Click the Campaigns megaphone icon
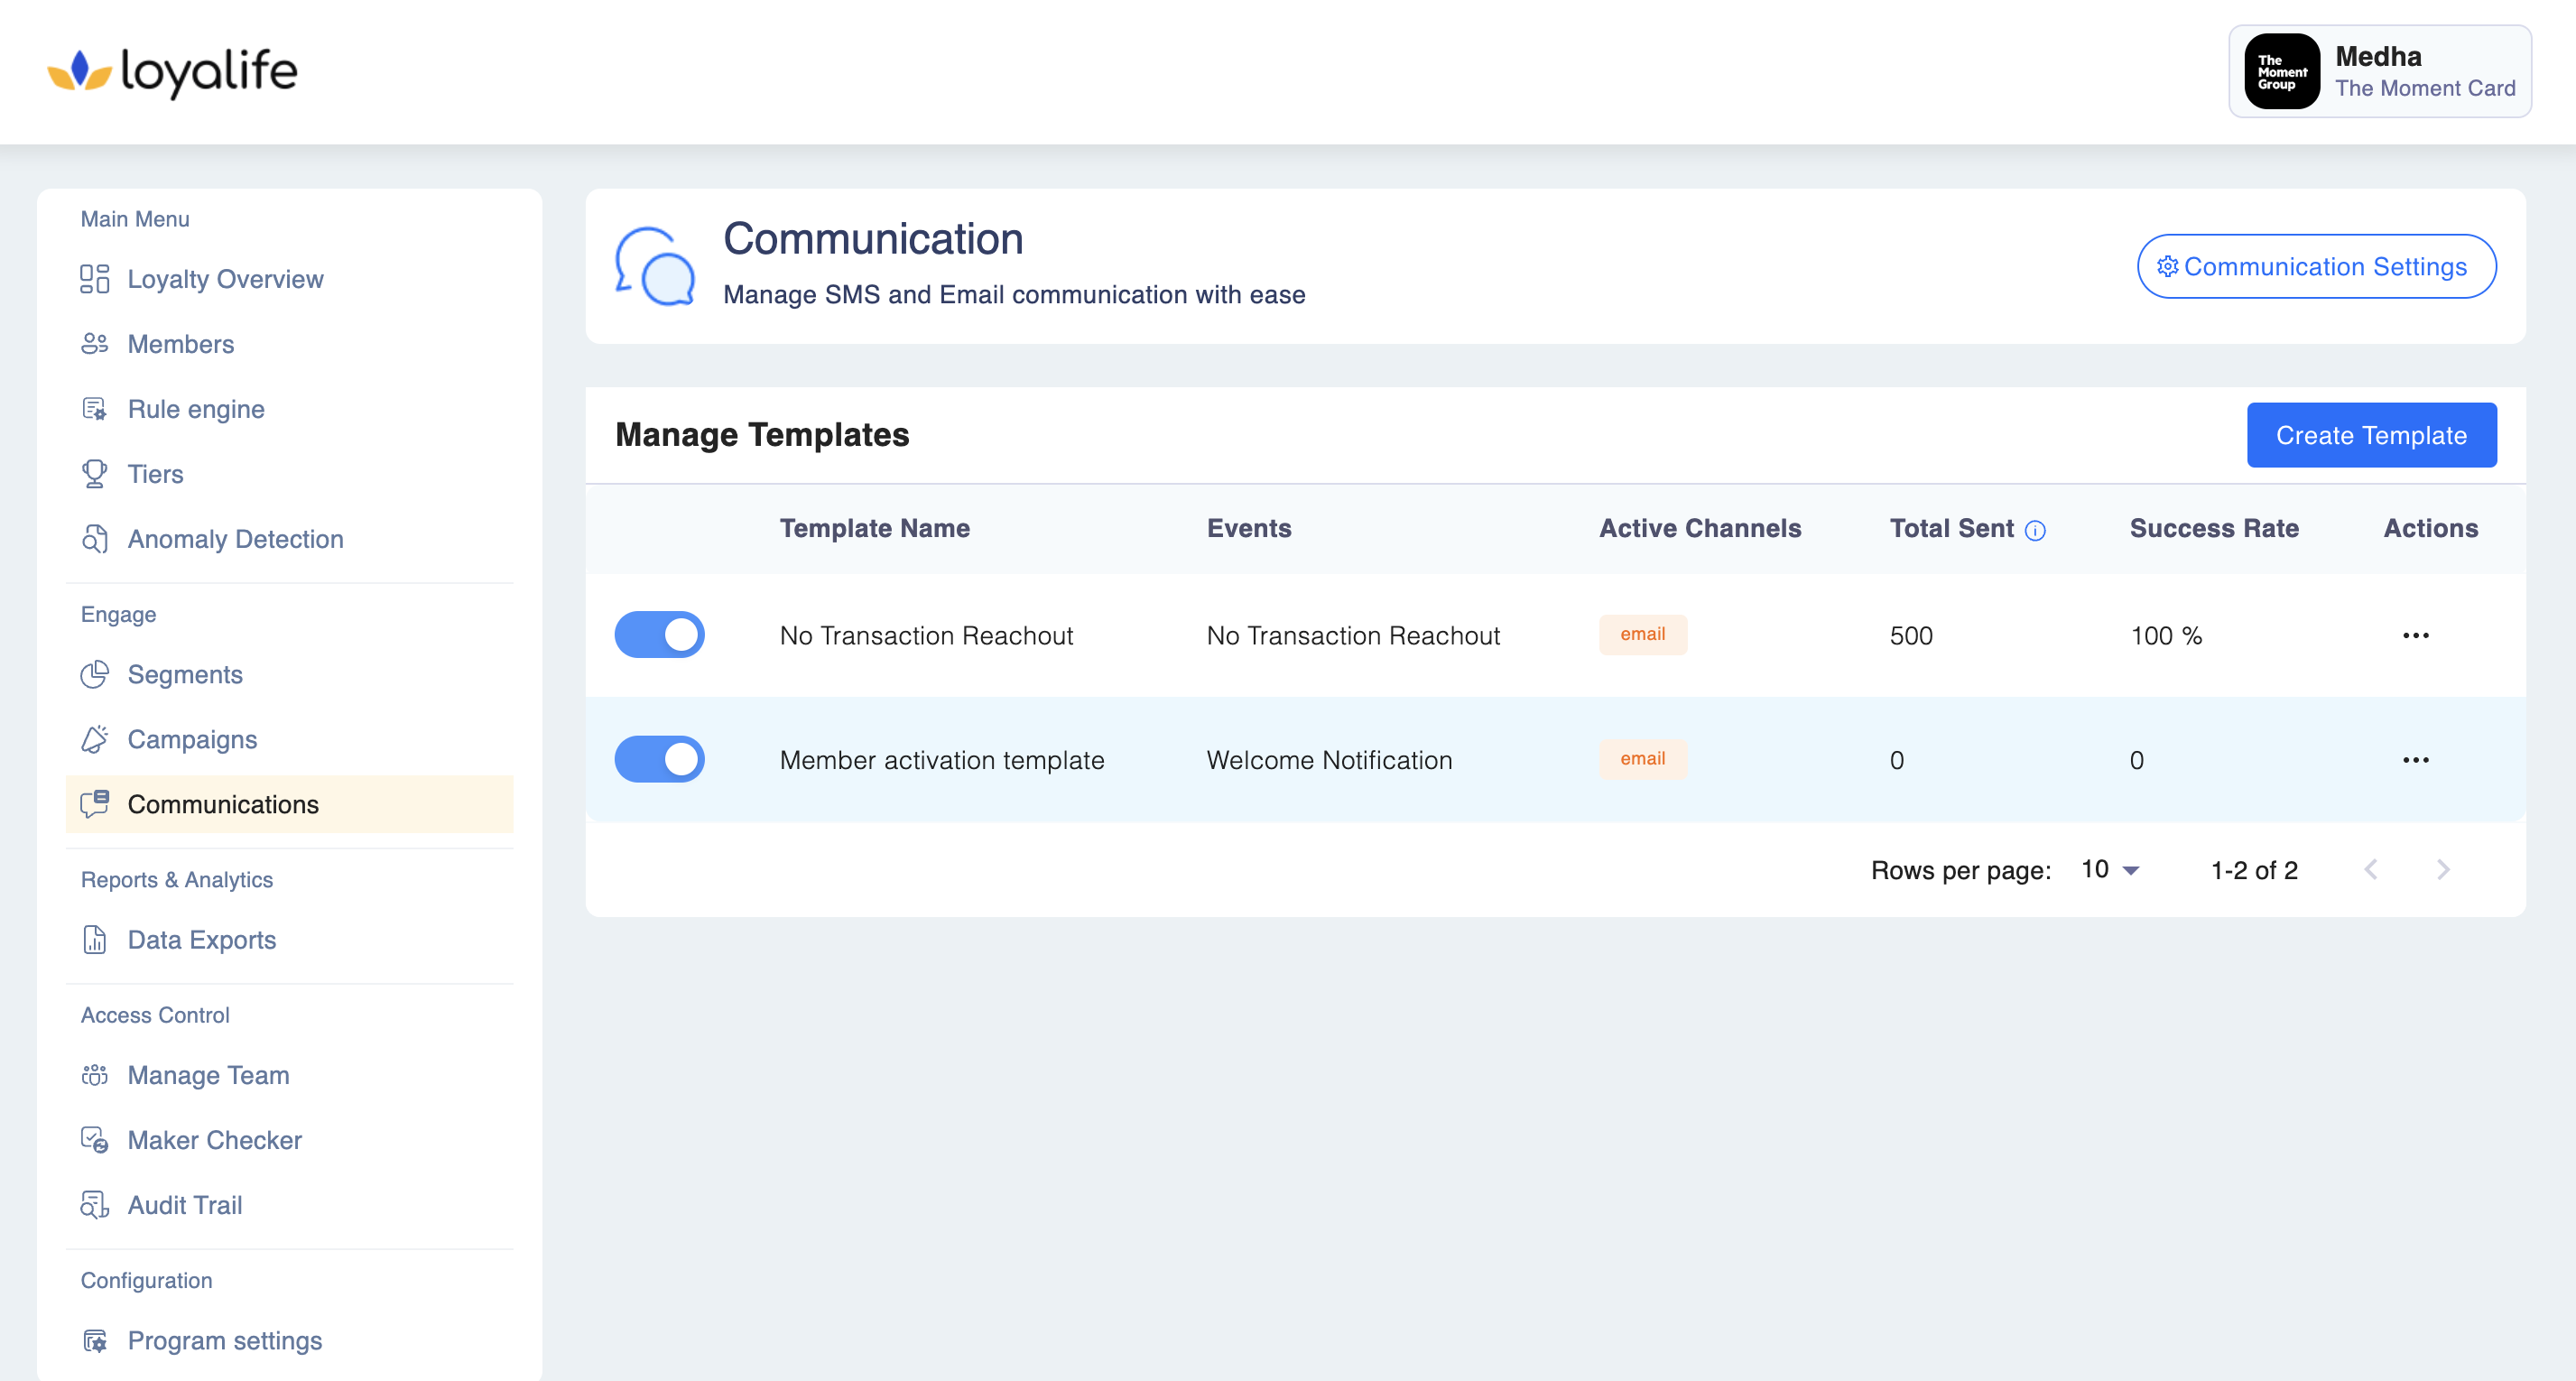Viewport: 2576px width, 1381px height. point(94,740)
